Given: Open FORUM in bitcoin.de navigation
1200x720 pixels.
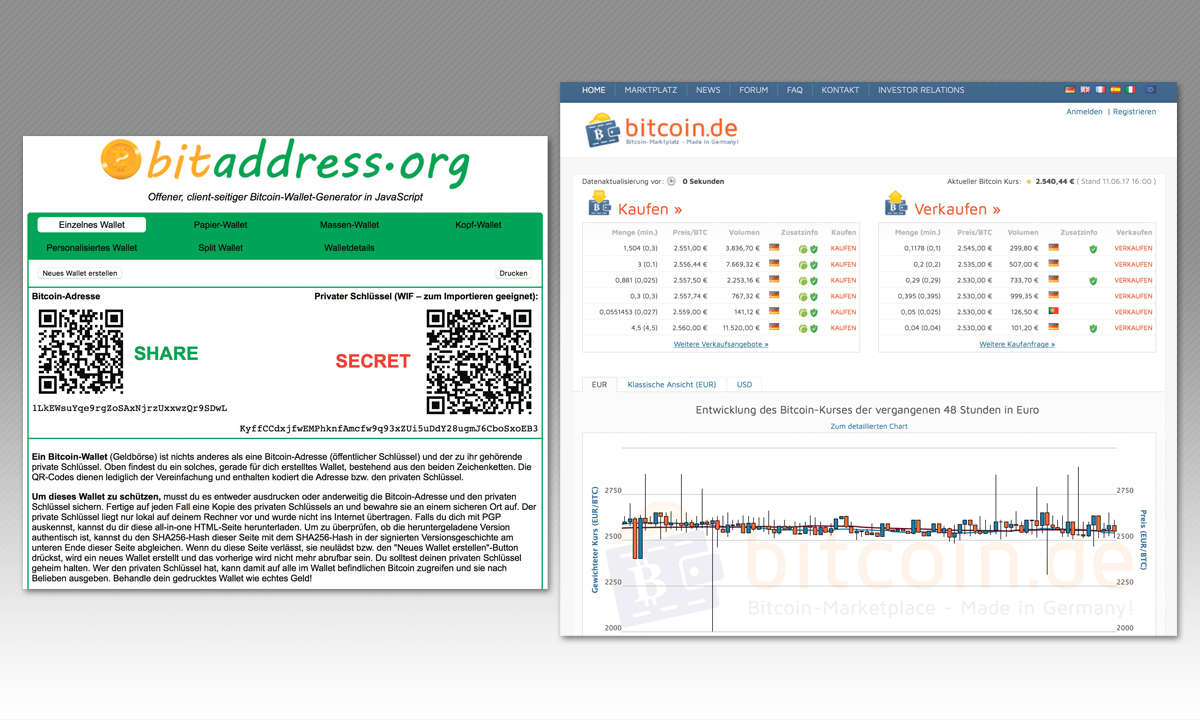Looking at the screenshot, I should (x=754, y=90).
